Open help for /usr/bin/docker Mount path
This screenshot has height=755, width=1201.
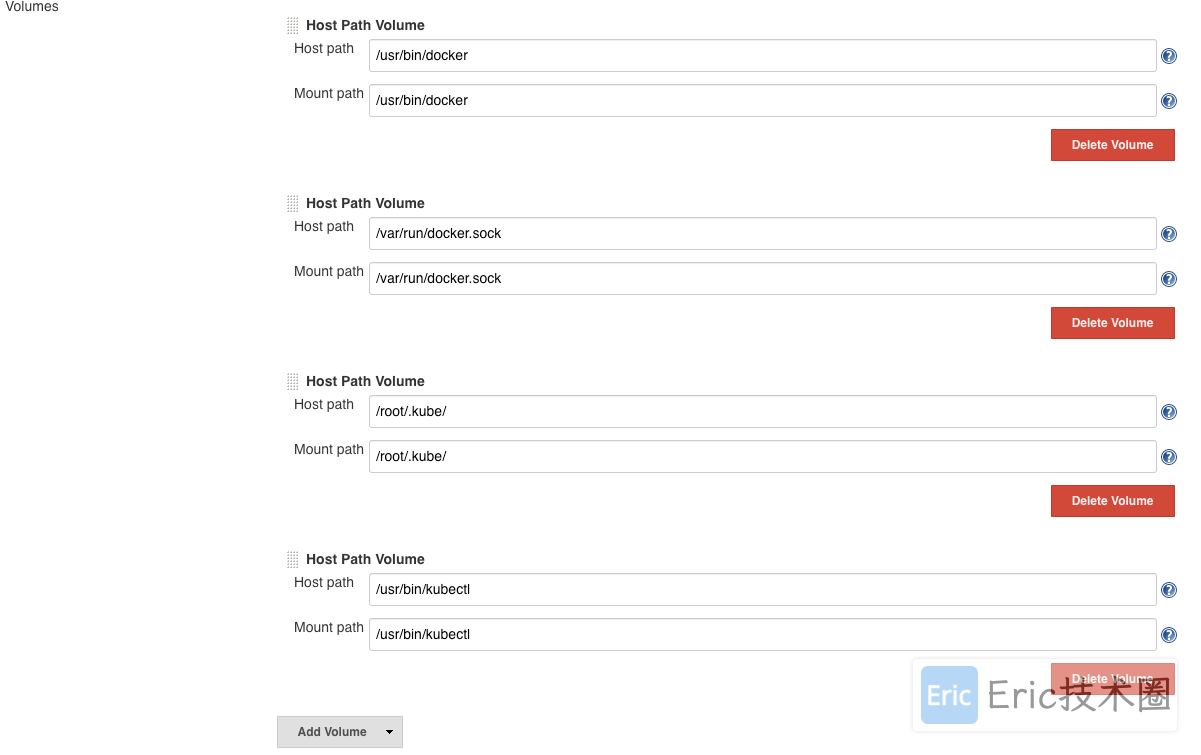1169,101
